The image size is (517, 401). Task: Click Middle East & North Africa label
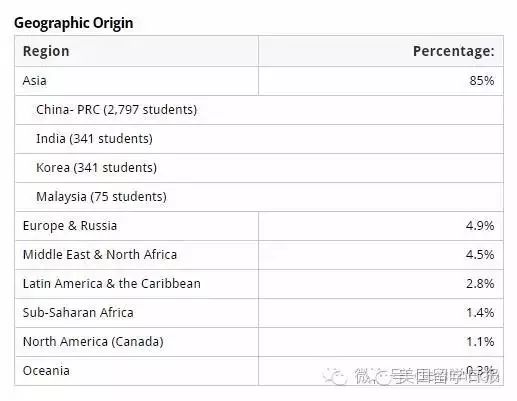click(x=100, y=255)
